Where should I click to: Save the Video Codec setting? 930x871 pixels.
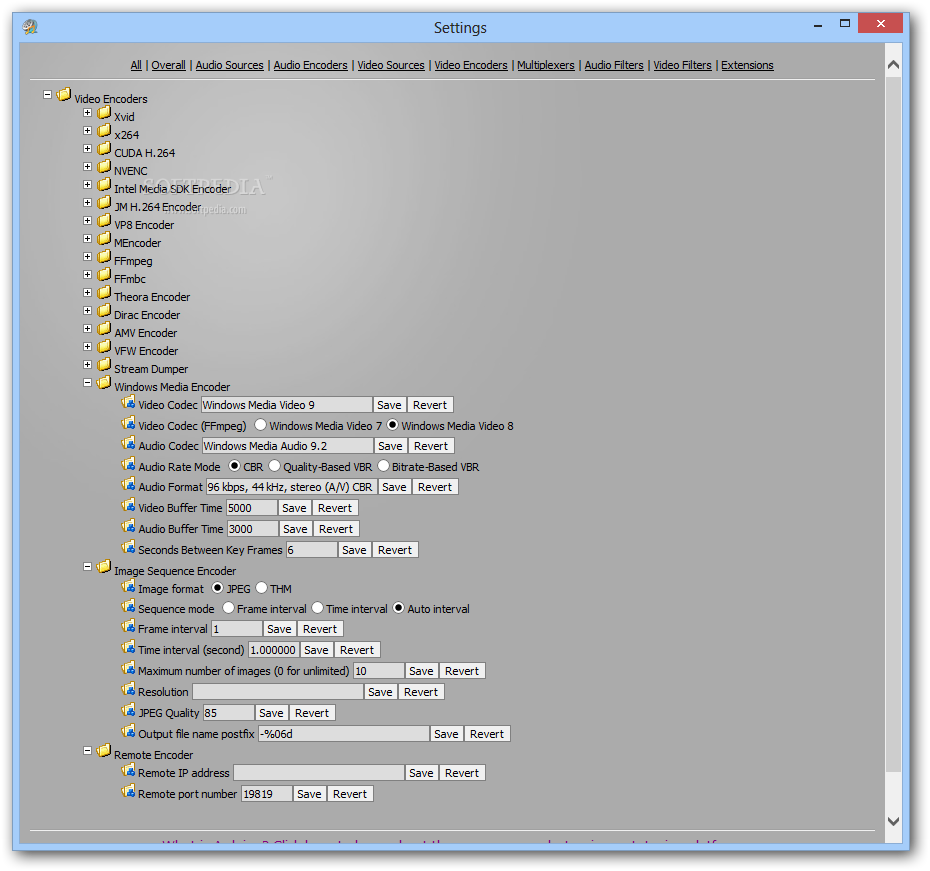(389, 405)
